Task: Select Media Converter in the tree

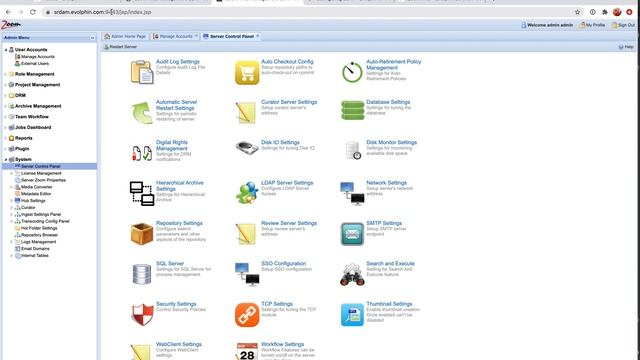Action: (x=36, y=187)
